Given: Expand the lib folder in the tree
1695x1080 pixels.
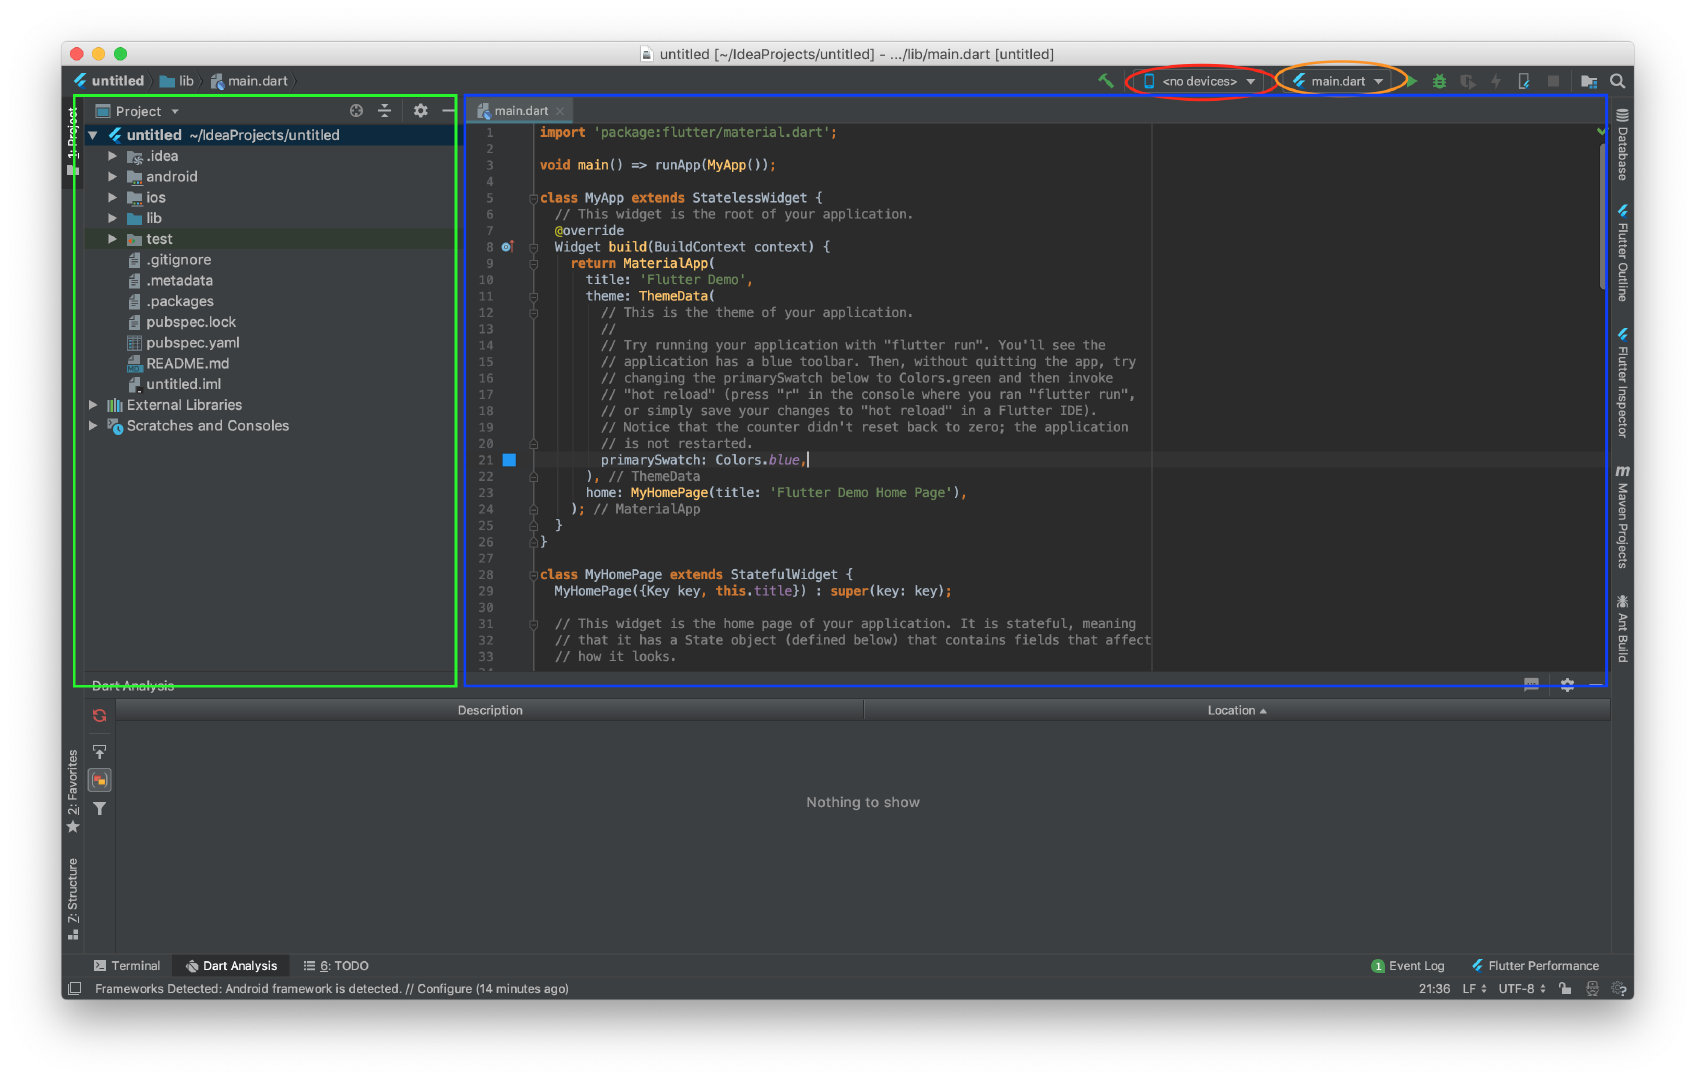Looking at the screenshot, I should 112,218.
